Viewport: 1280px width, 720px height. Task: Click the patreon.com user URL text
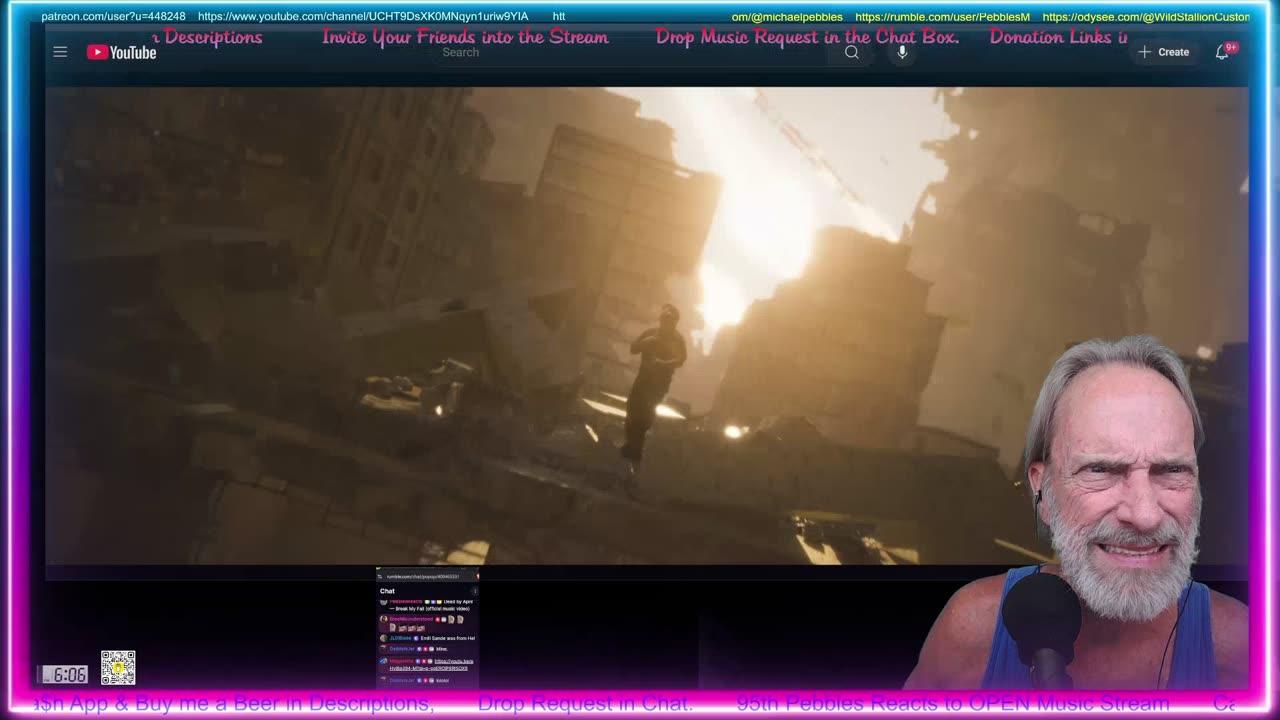[x=113, y=17]
